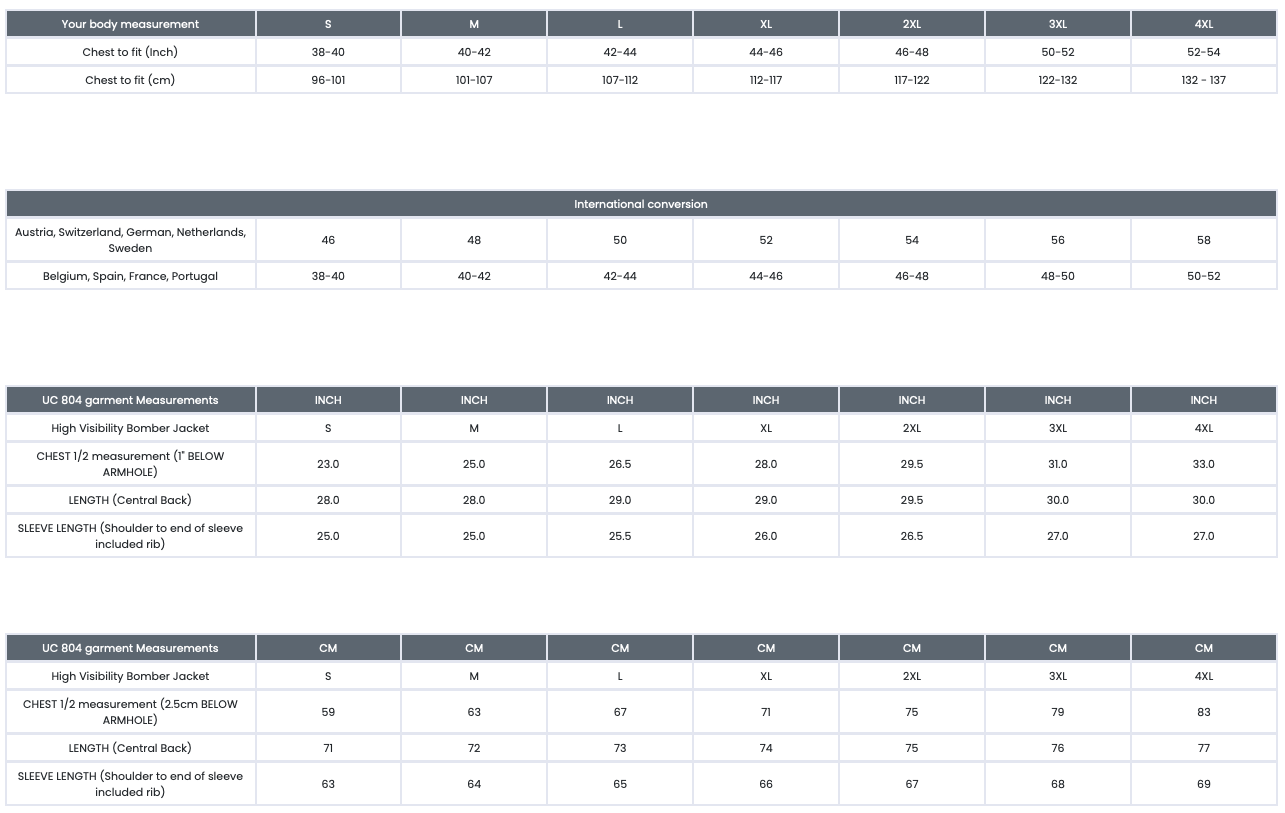Click the '132 - 137' chest cm cell
Screen dimensions: 1285x813
pos(1203,80)
